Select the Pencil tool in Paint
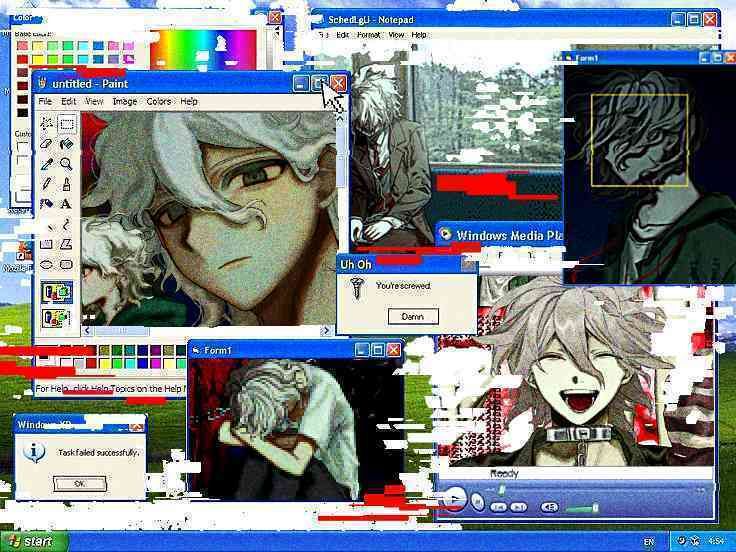The width and height of the screenshot is (736, 552). [x=46, y=184]
